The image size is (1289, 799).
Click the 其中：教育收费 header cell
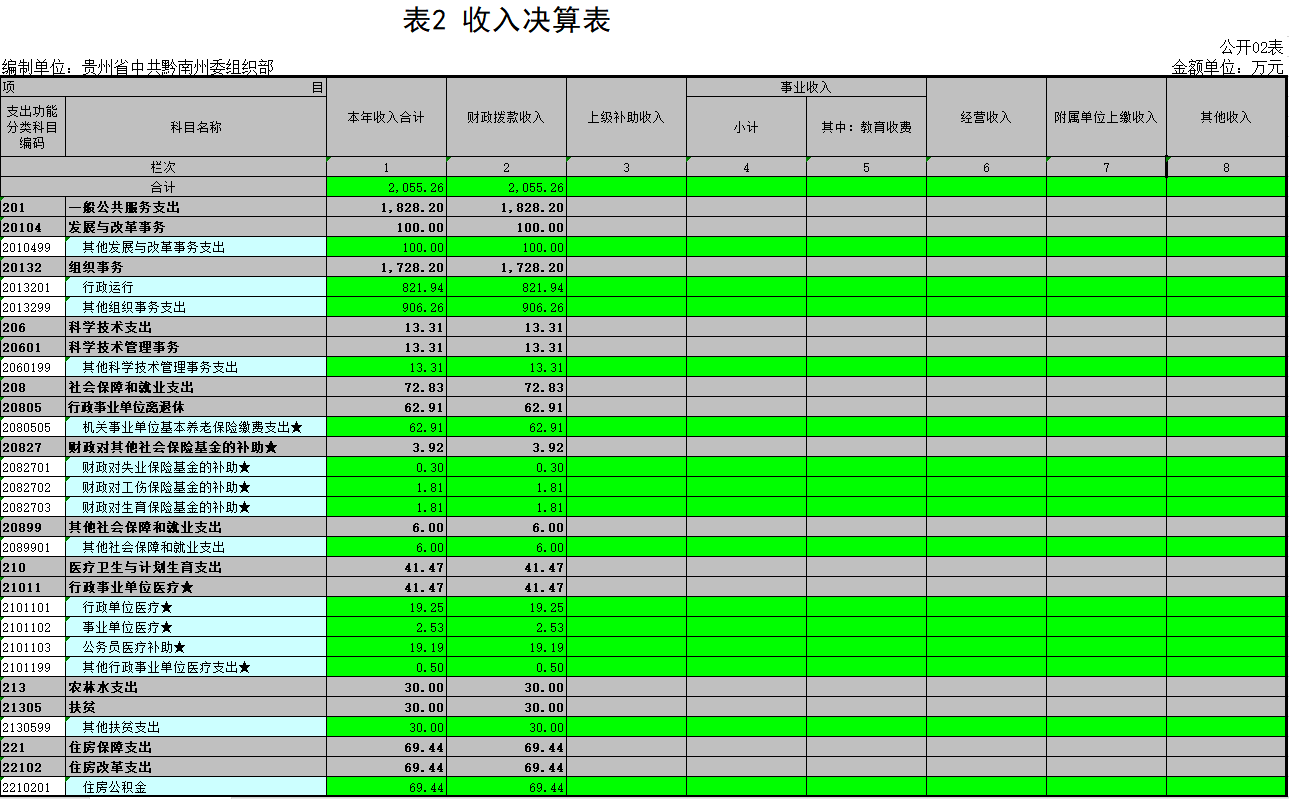866,127
